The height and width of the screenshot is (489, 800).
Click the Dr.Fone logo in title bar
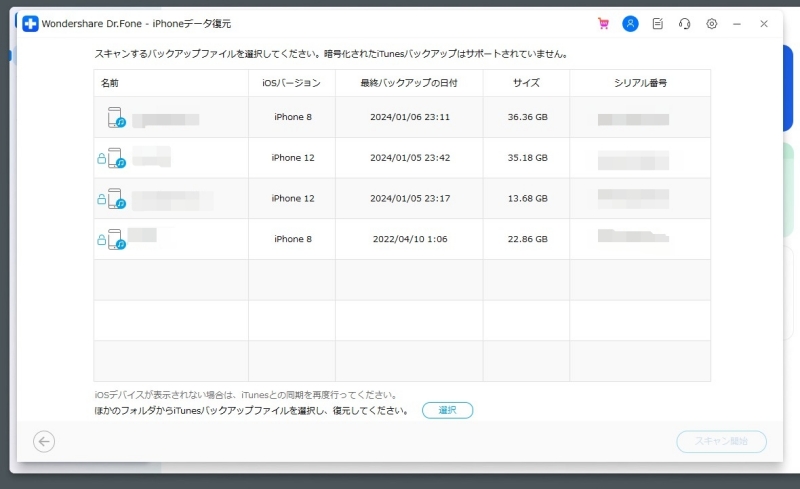point(30,23)
